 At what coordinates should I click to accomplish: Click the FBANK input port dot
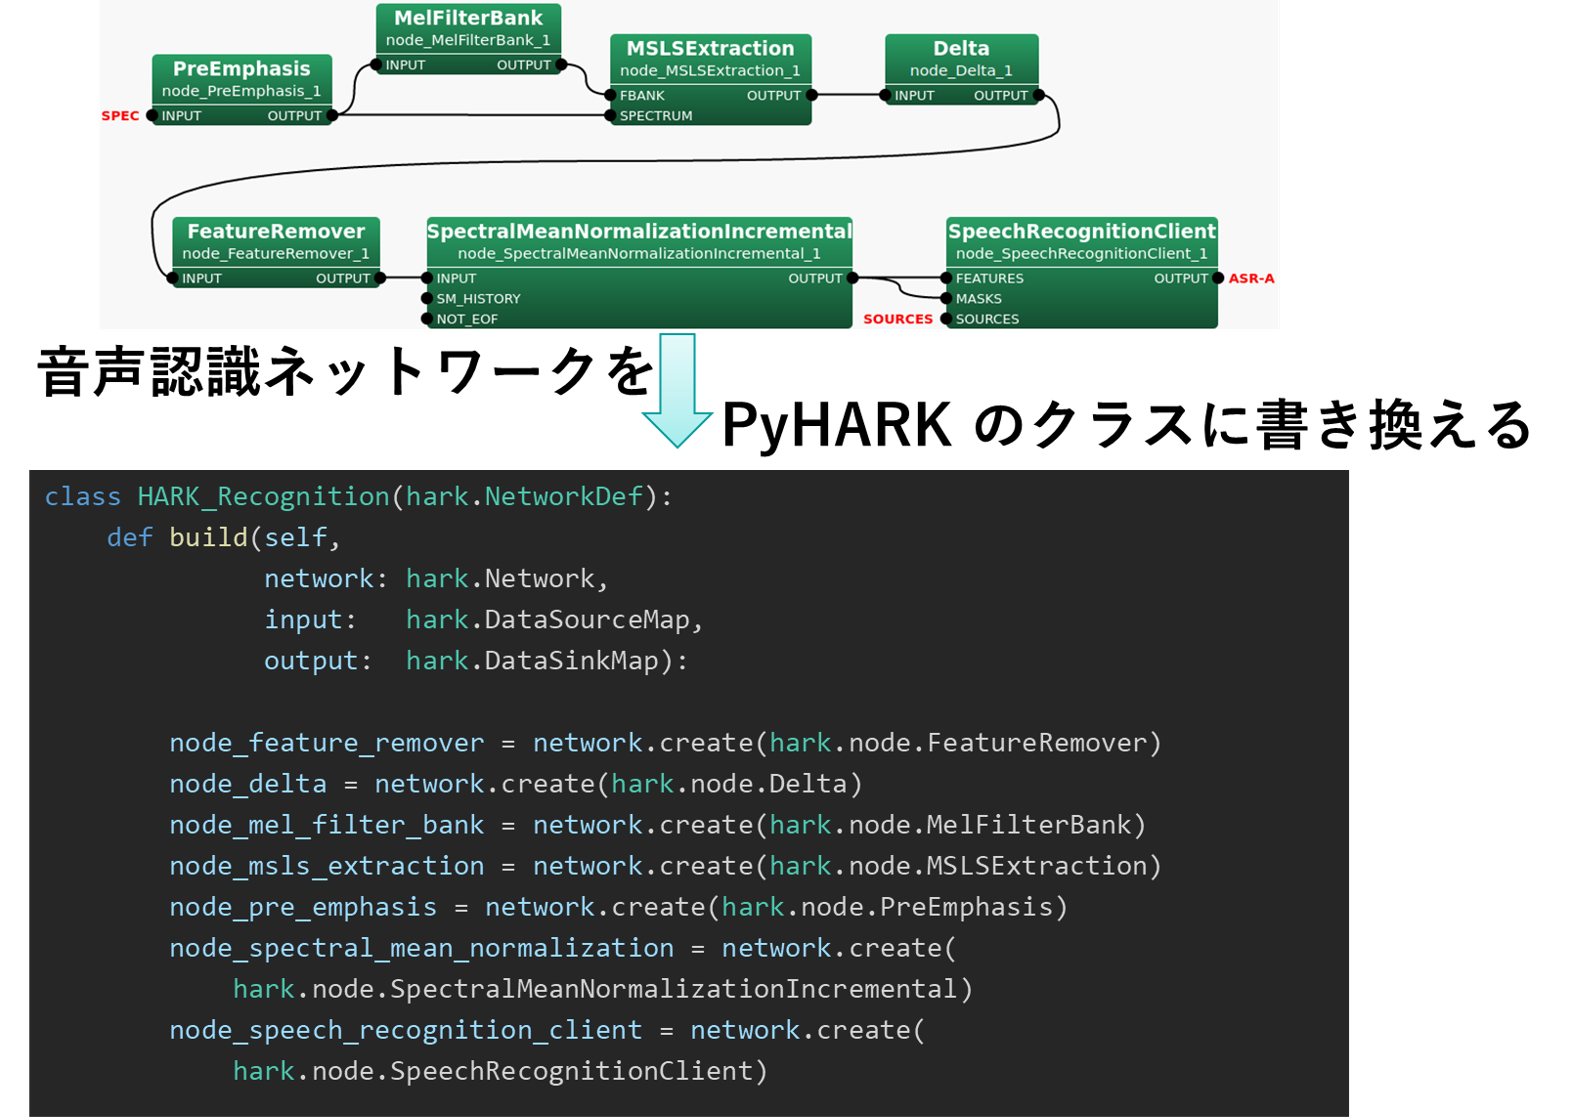point(611,96)
